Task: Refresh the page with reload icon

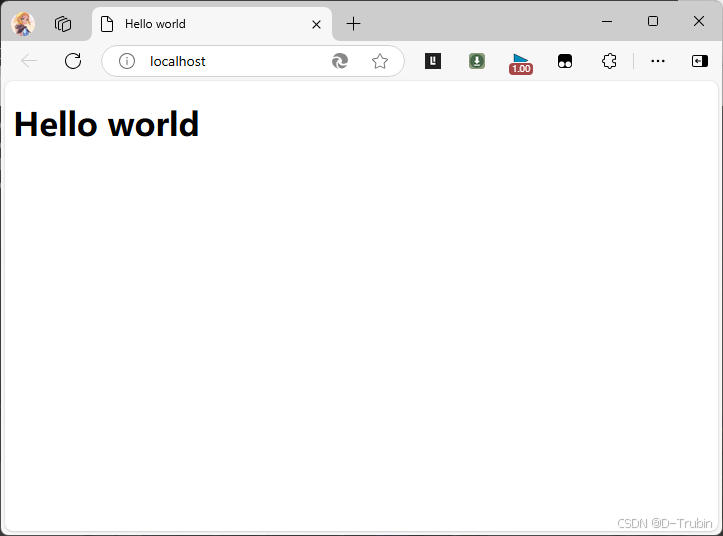Action: tap(73, 61)
